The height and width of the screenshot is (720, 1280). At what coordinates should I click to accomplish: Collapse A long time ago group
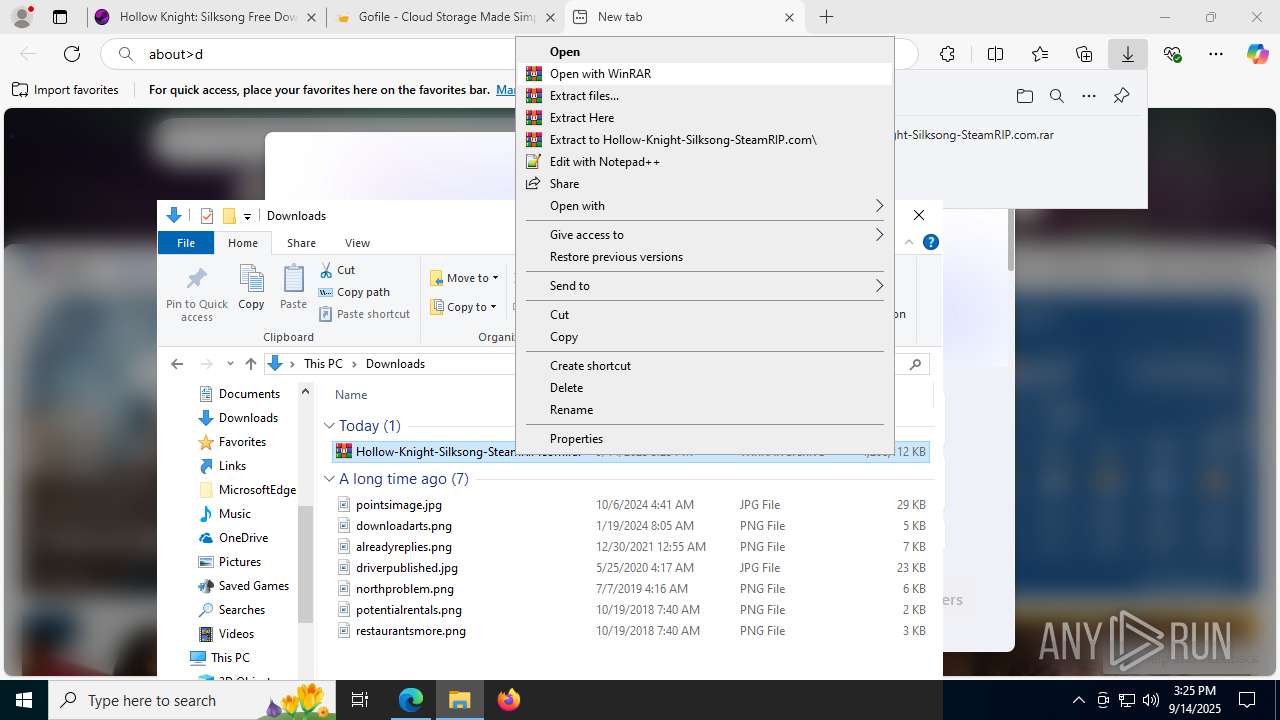click(x=329, y=479)
